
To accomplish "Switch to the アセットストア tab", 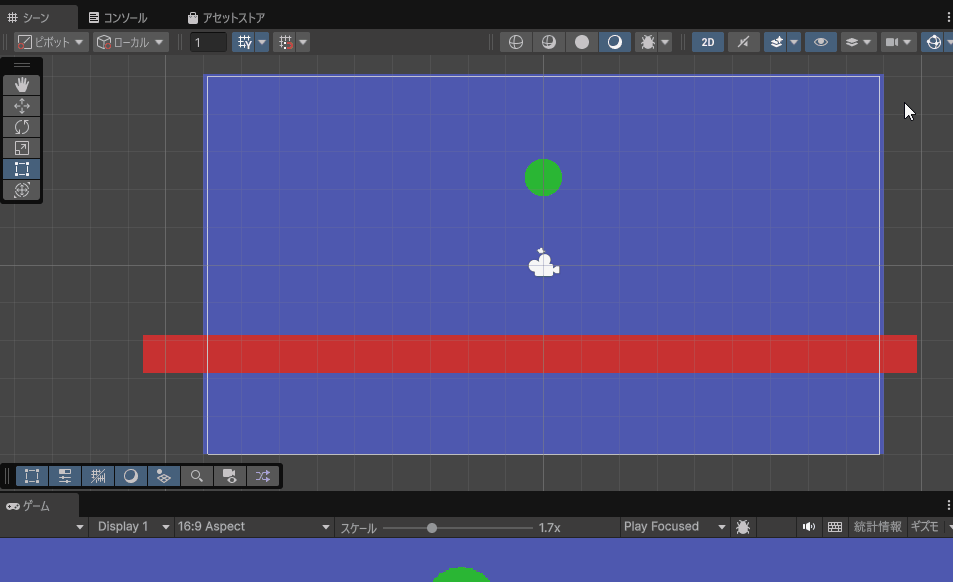I will [226, 18].
